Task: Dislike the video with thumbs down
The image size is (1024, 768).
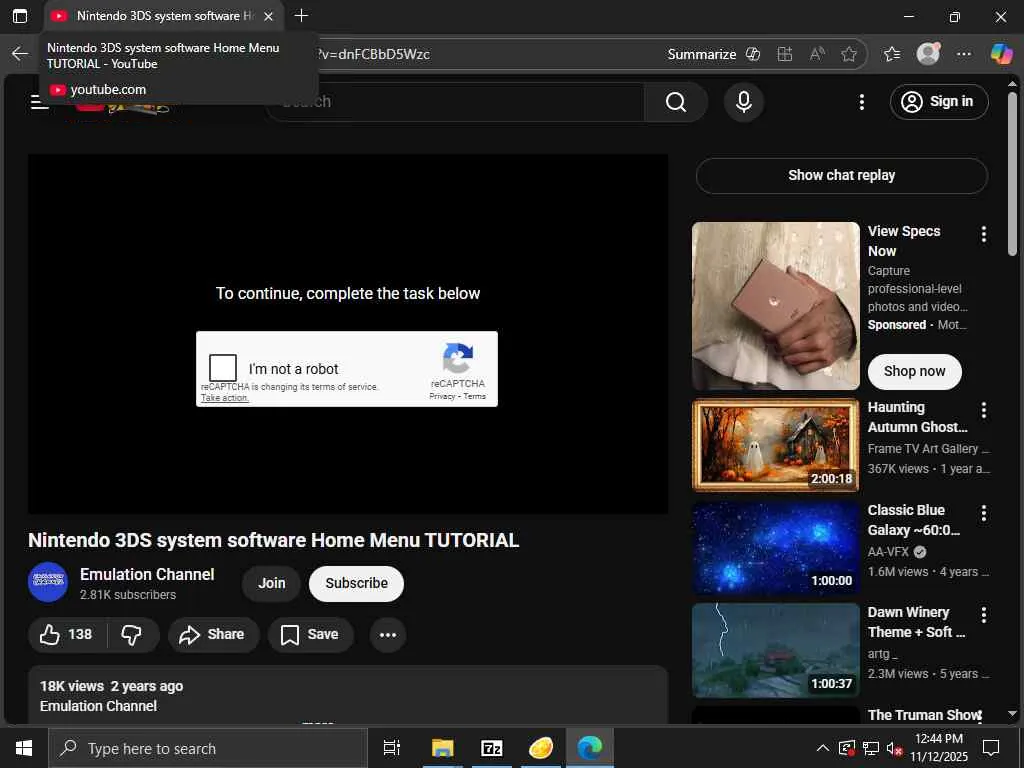Action: [132, 634]
